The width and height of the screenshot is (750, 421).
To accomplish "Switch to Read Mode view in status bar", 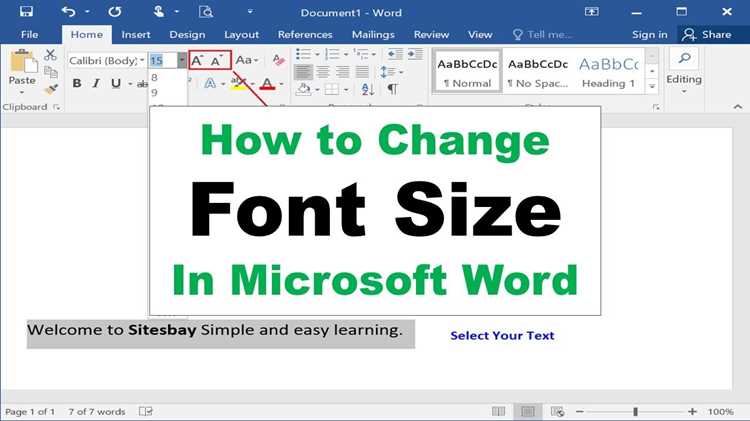I will coord(498,411).
